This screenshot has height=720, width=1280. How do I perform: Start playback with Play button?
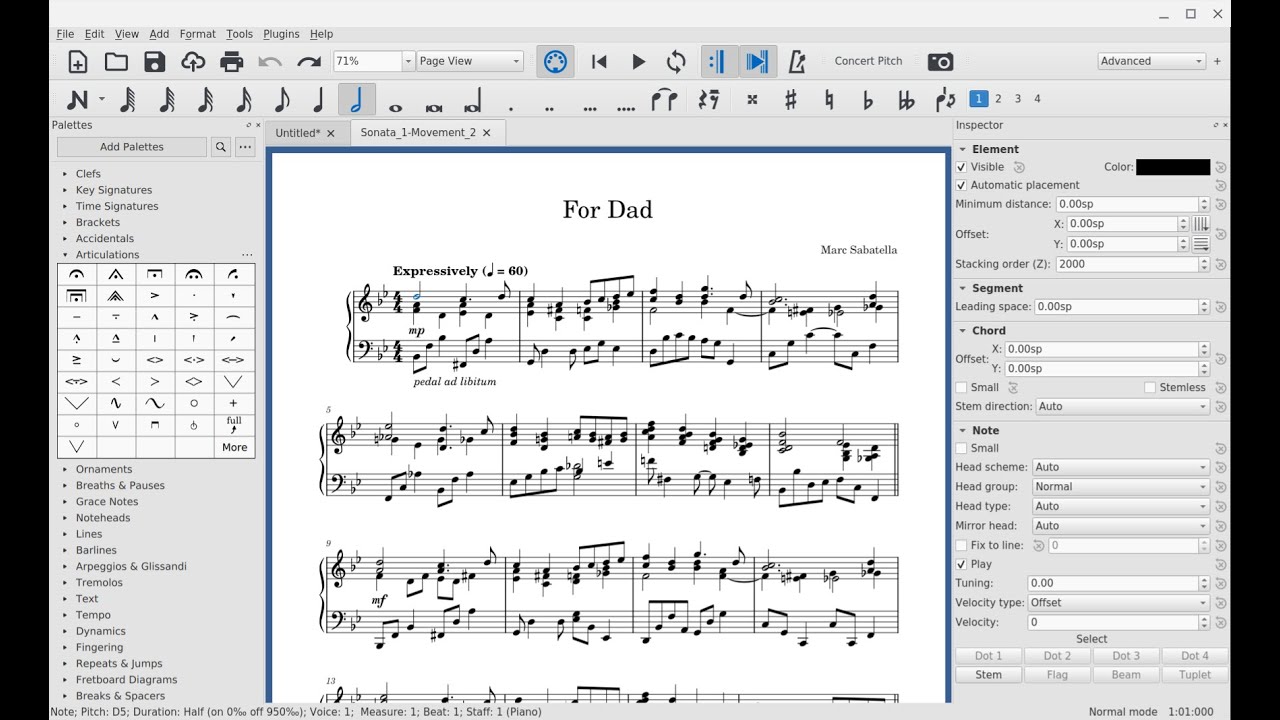(x=638, y=62)
